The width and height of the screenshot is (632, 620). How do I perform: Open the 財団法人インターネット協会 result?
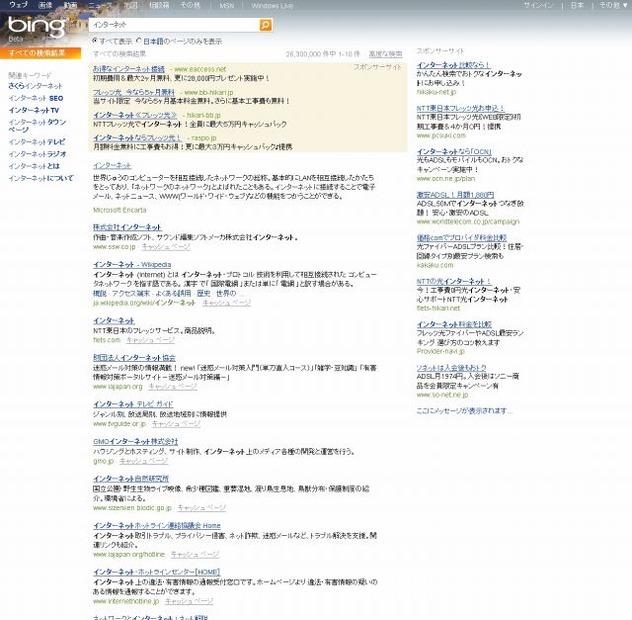pyautogui.click(x=134, y=358)
